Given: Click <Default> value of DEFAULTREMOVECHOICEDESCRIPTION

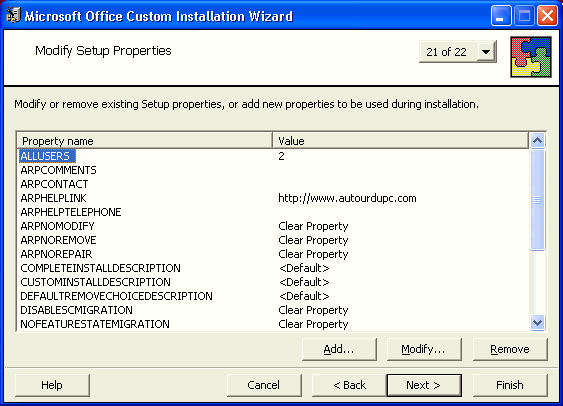Looking at the screenshot, I should 304,296.
